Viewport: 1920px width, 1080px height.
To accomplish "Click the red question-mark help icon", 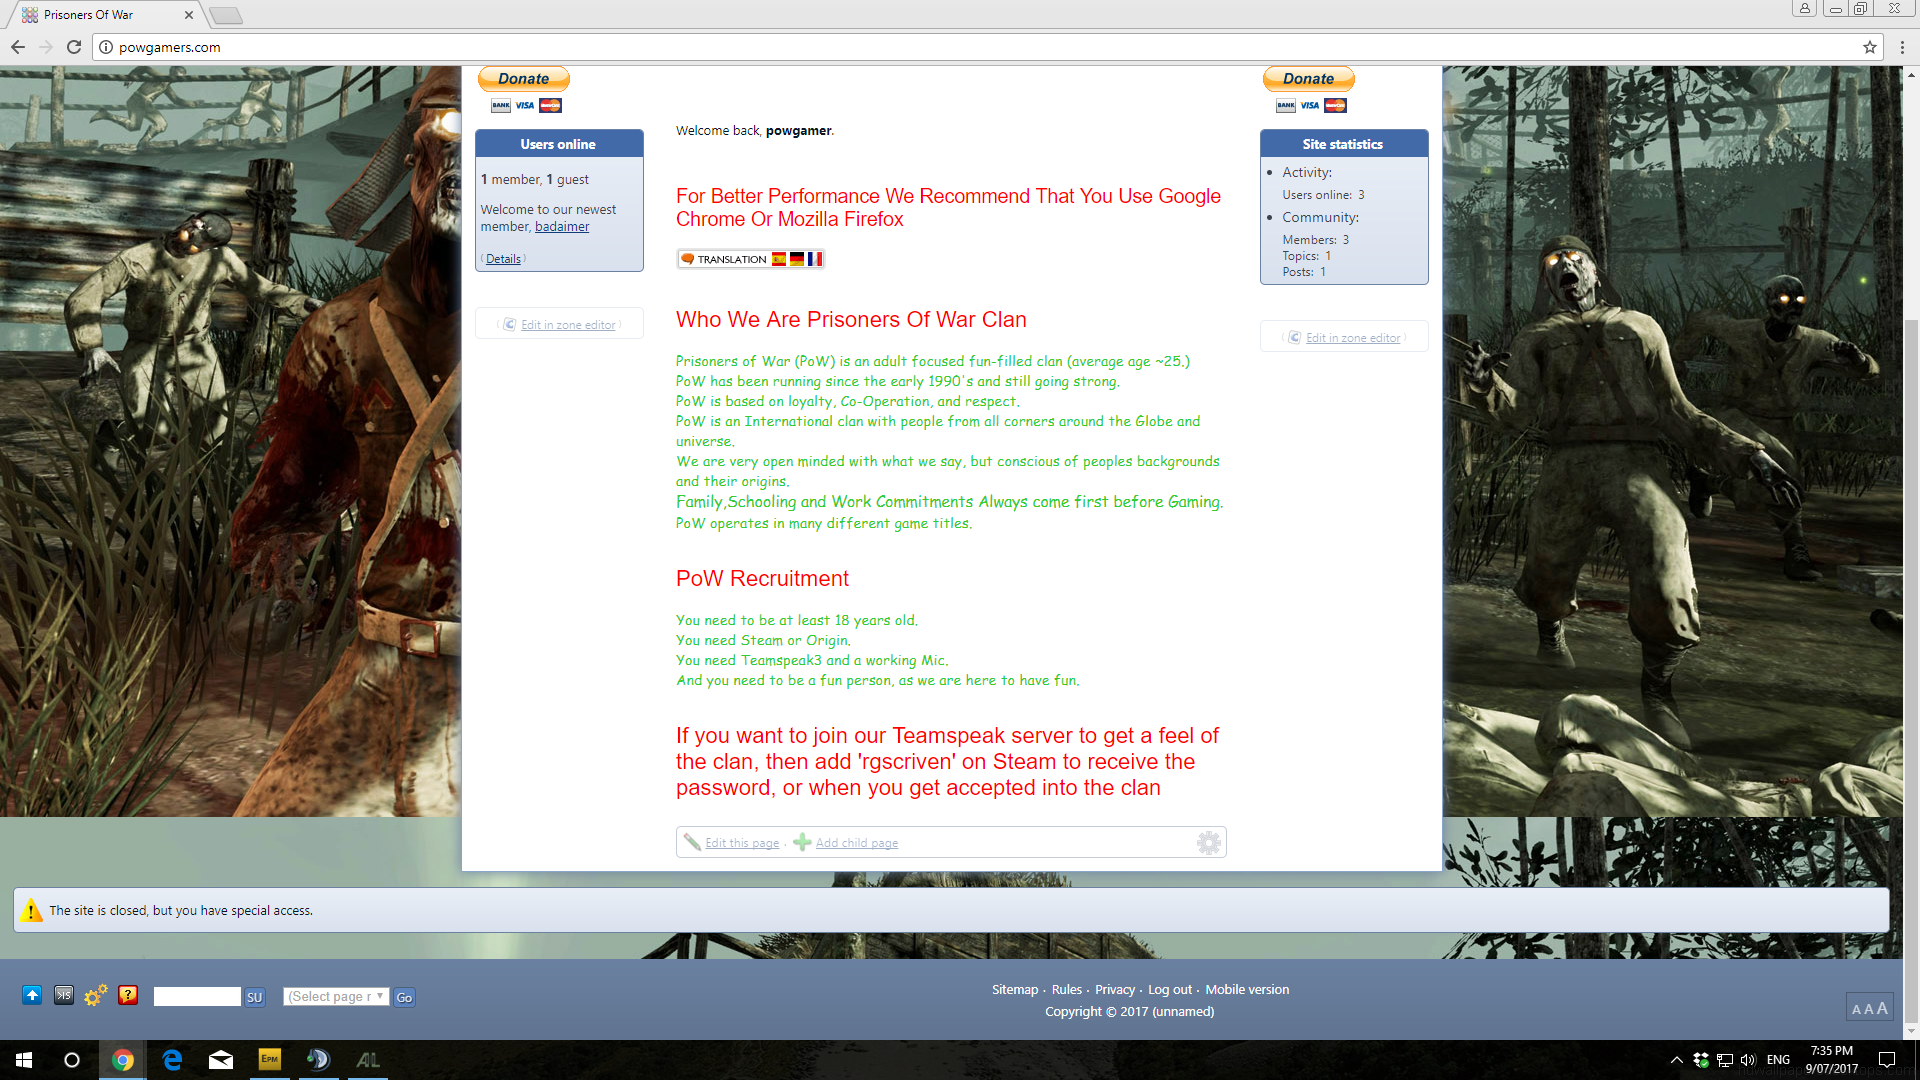I will (128, 995).
